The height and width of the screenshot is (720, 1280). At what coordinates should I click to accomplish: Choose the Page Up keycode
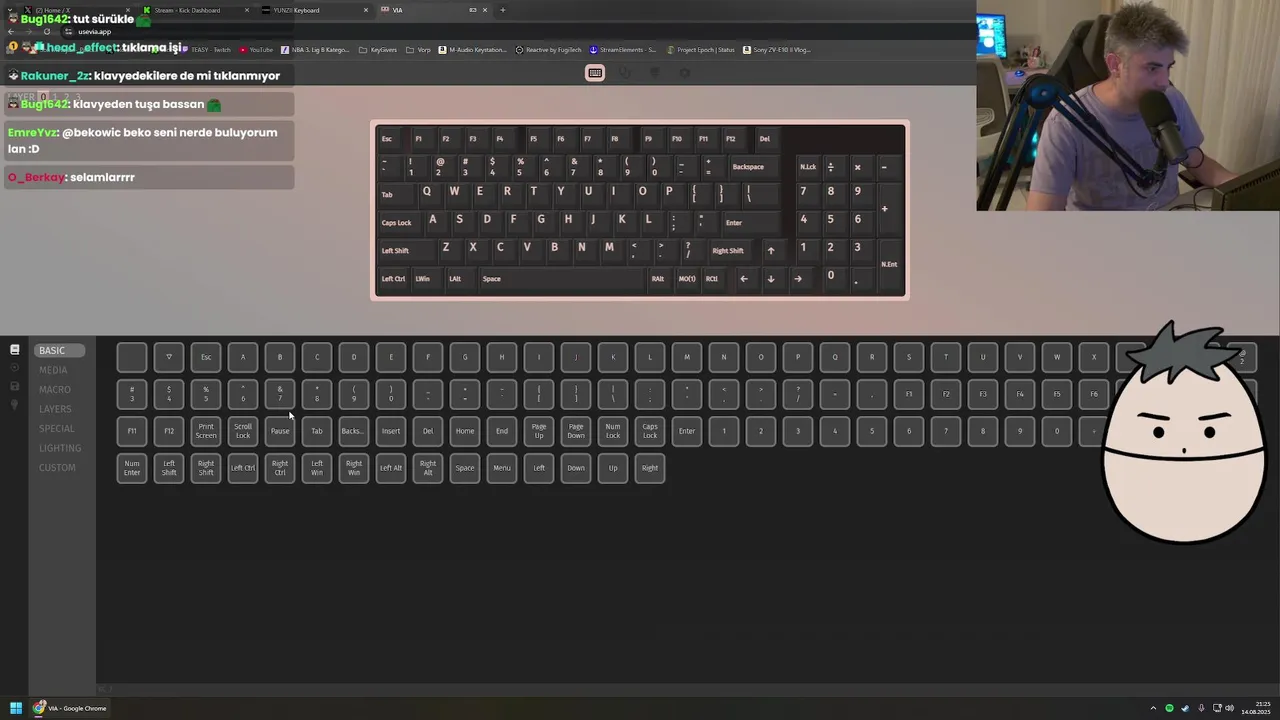pos(539,431)
